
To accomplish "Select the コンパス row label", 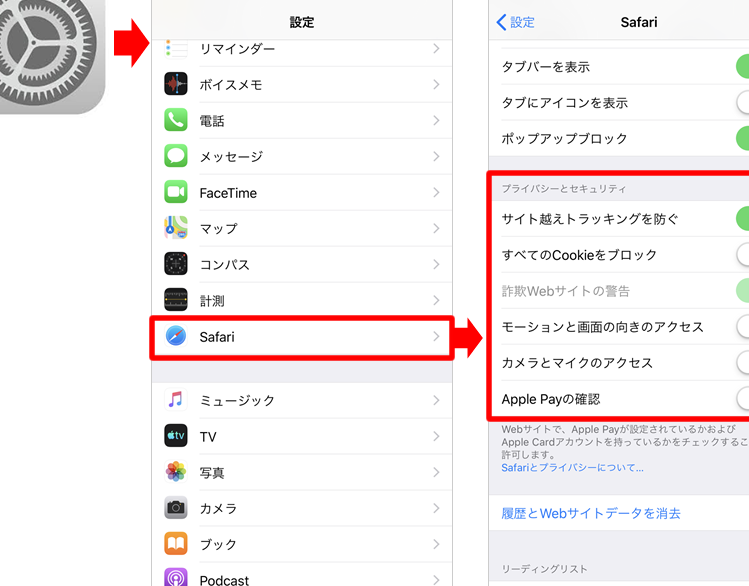I will 225,265.
